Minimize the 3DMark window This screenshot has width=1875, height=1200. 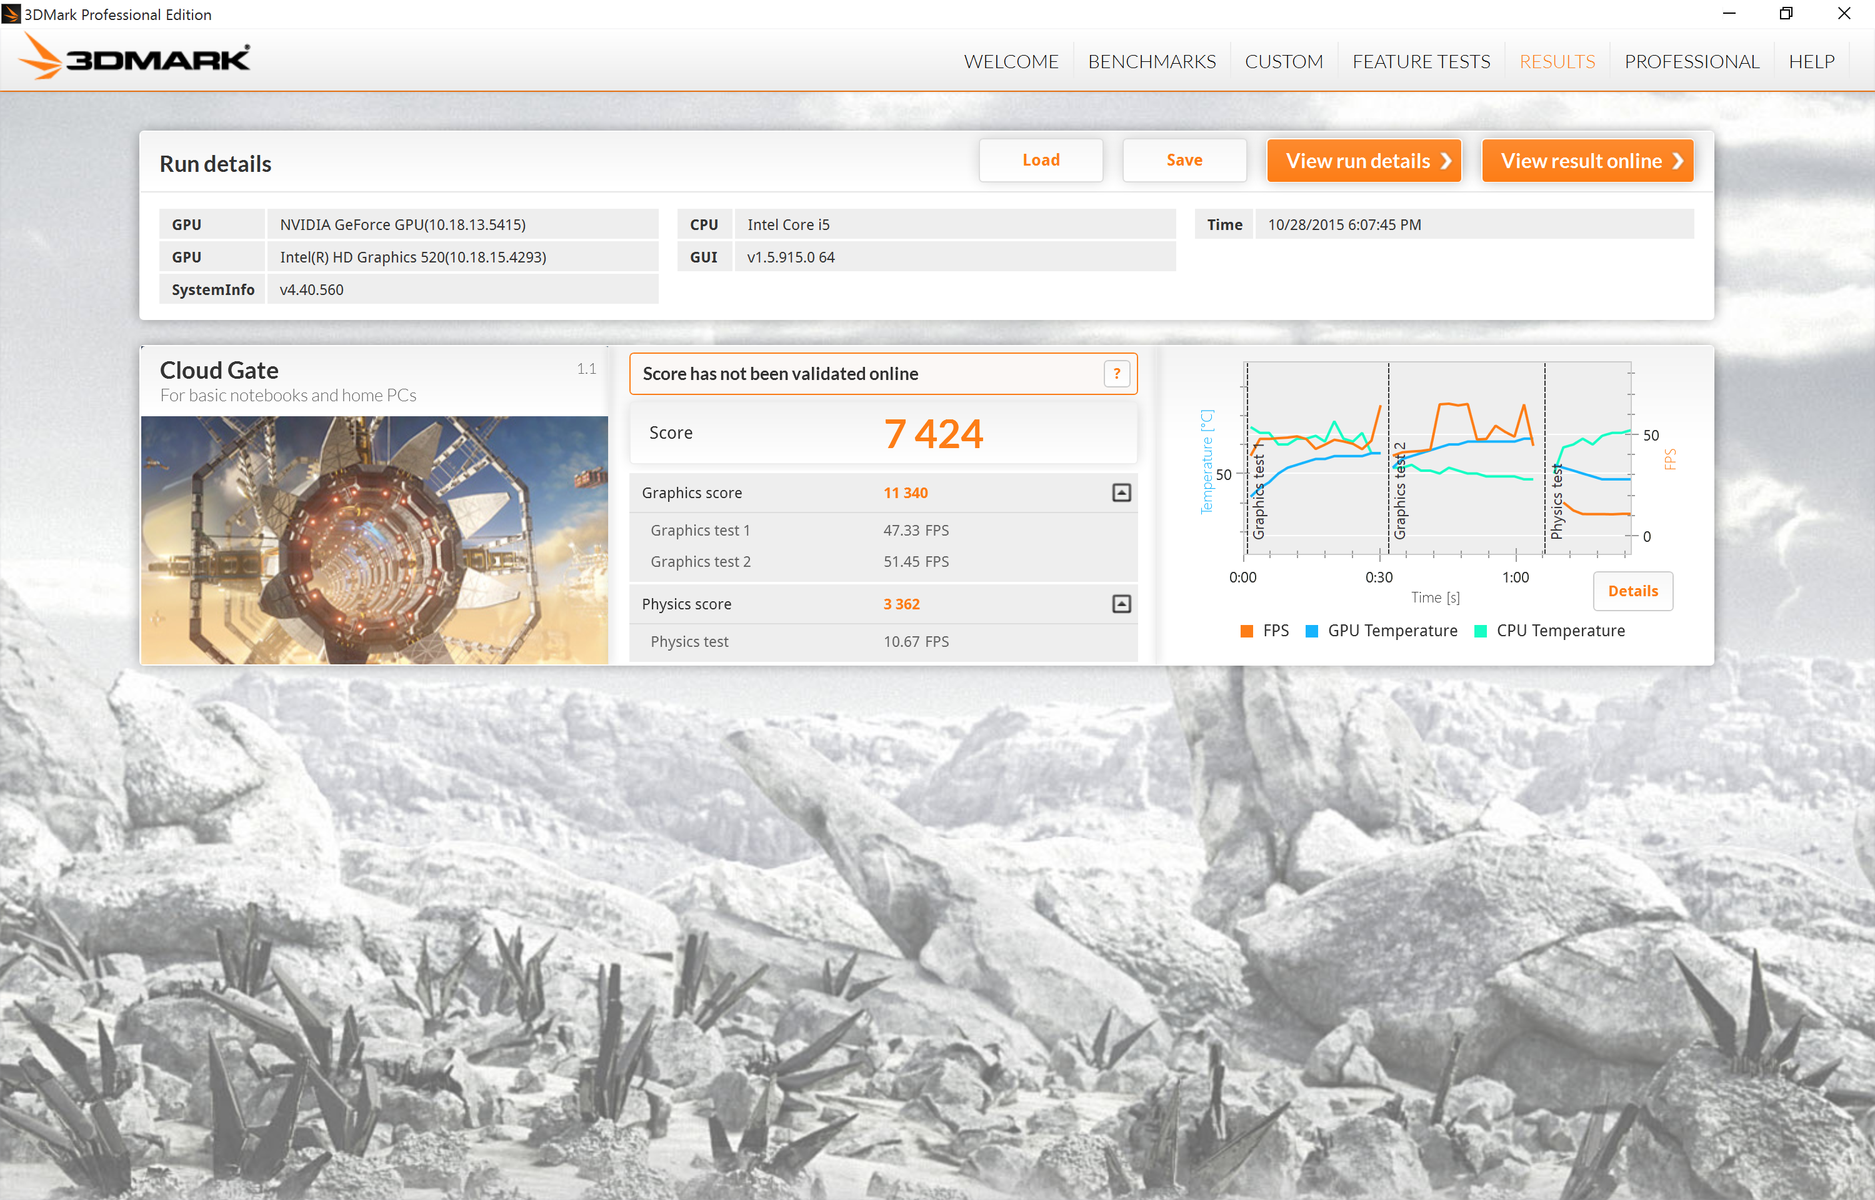[1729, 14]
